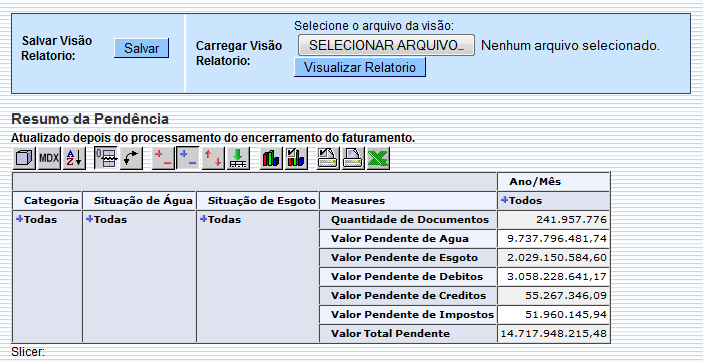Select the Valor Total Pendente label
The width and height of the screenshot is (703, 361).
408,333
